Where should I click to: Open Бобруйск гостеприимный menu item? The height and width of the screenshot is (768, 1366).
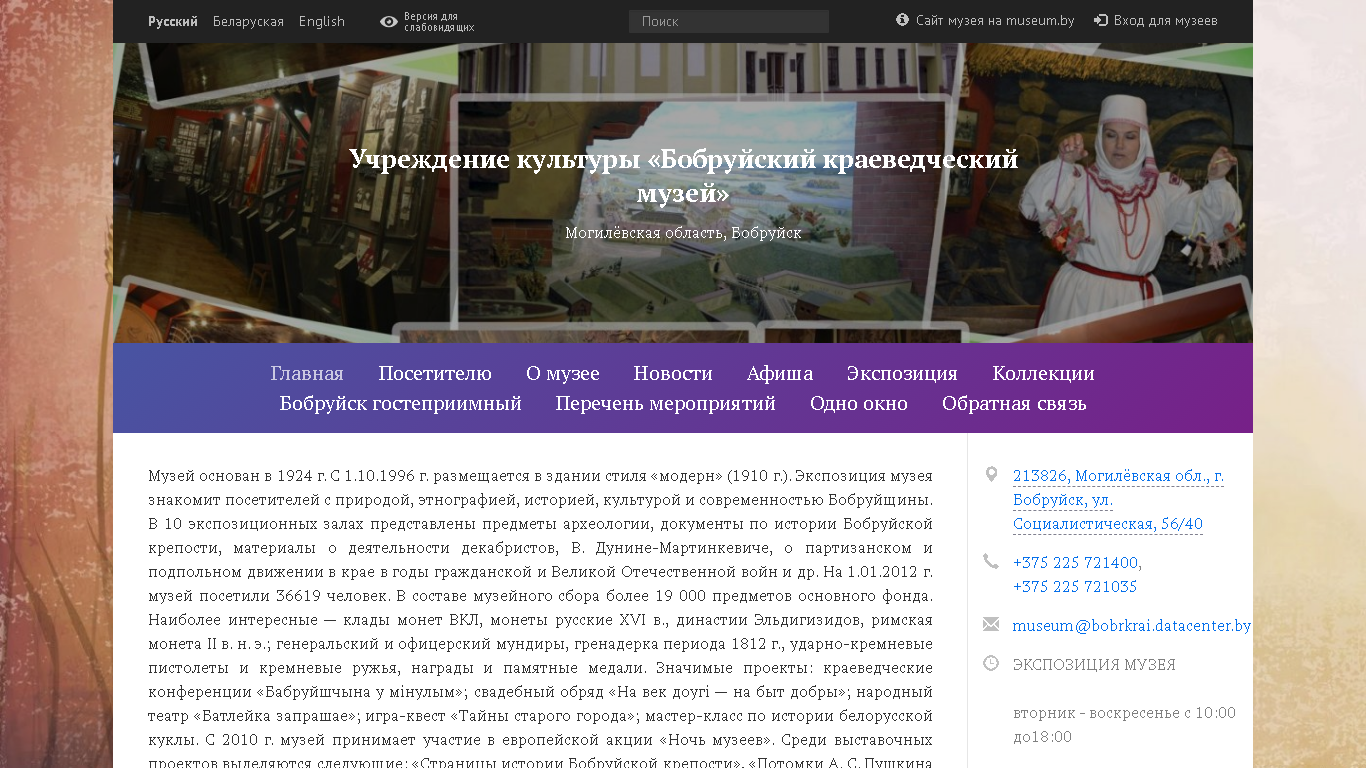click(401, 403)
